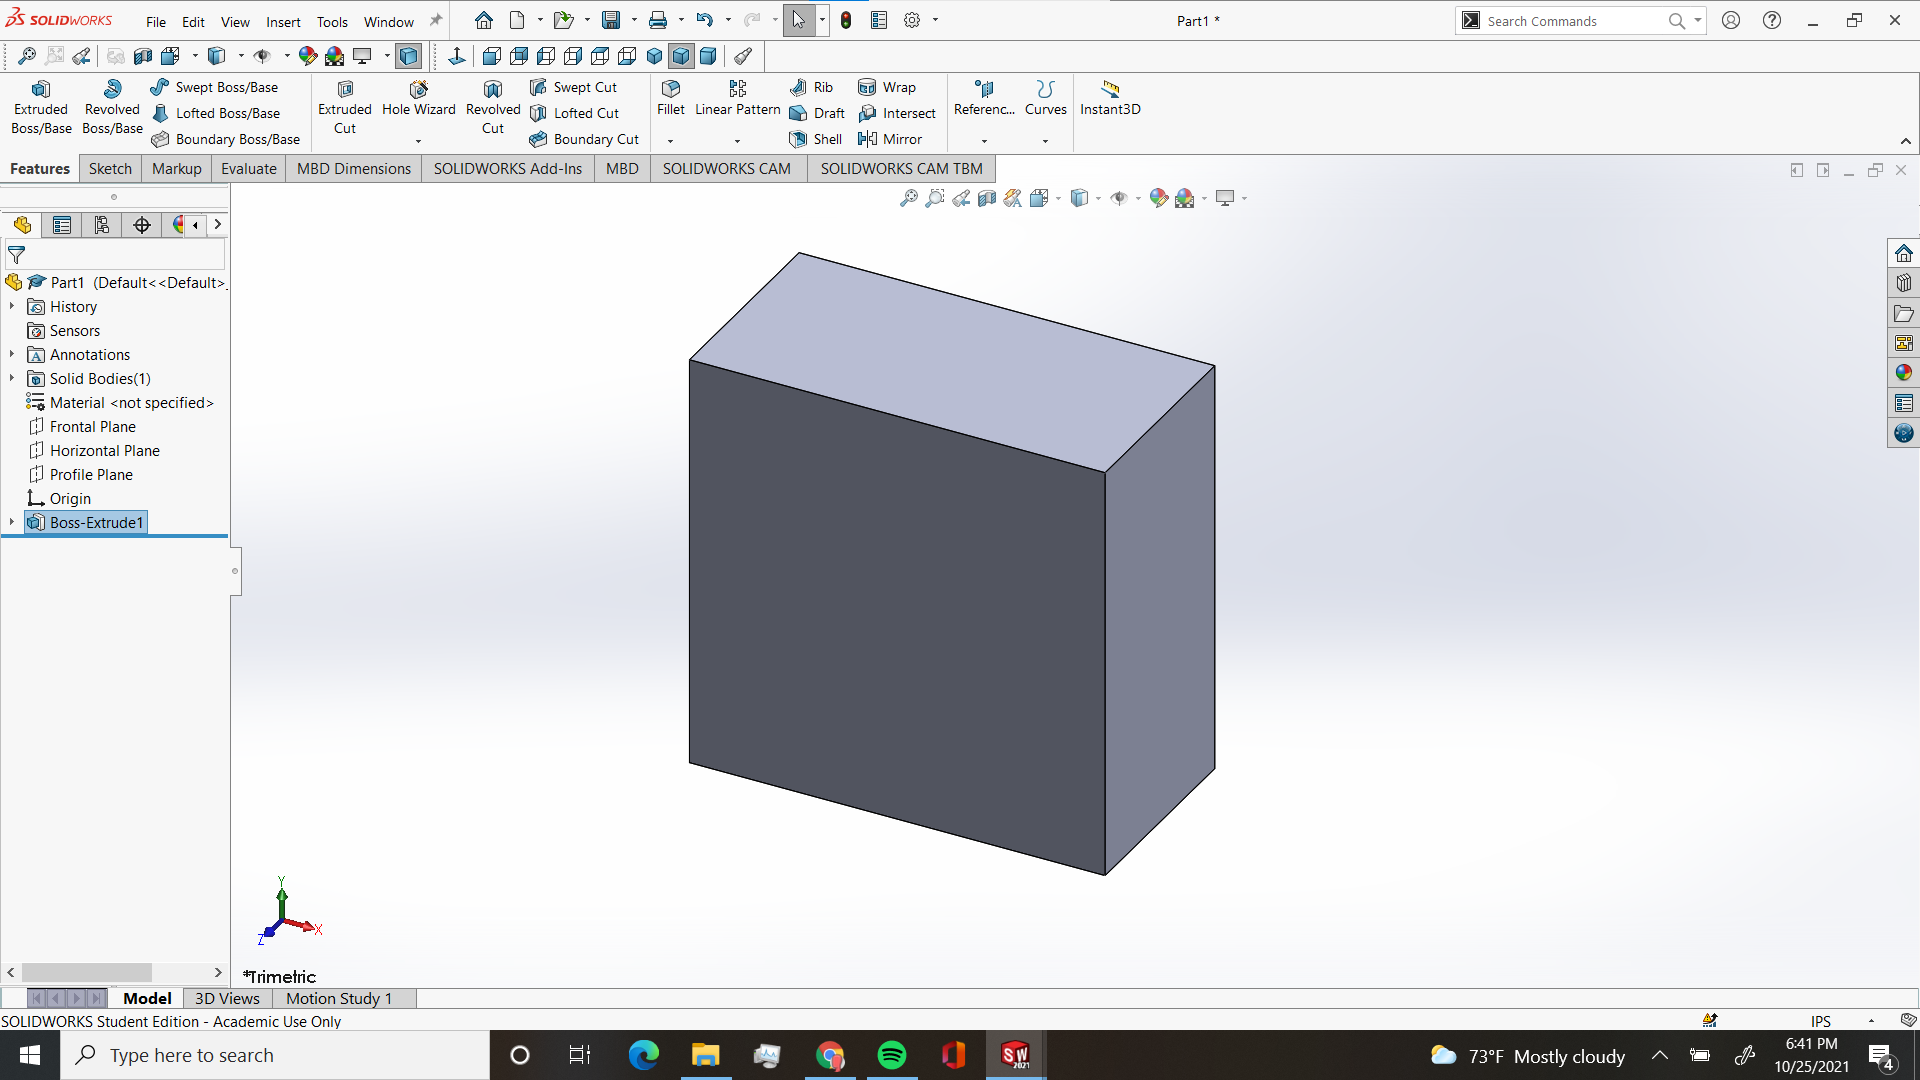Select the Linear Pattern tool
Screen dimensions: 1920x1080
[737, 100]
